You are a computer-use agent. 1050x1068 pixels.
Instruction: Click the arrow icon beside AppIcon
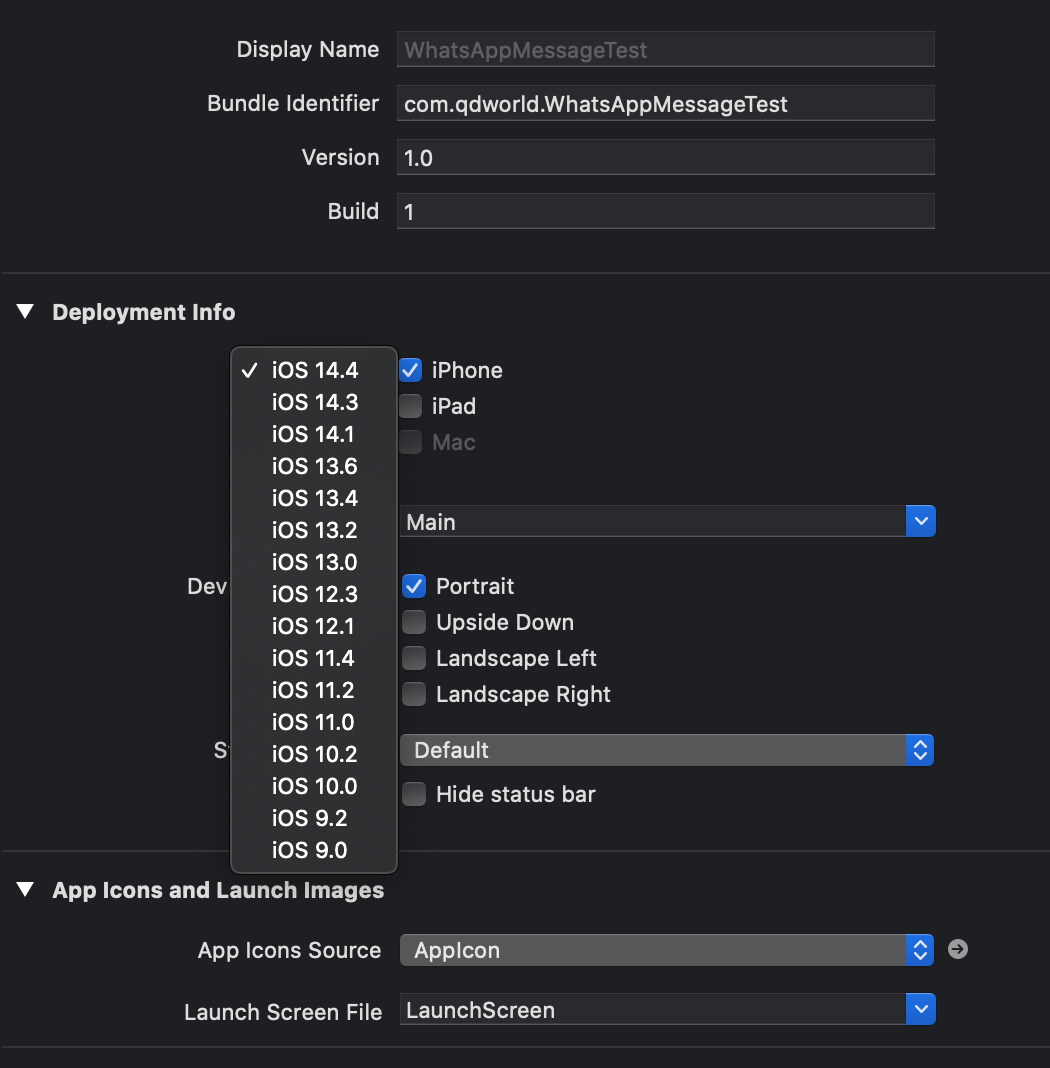957,950
